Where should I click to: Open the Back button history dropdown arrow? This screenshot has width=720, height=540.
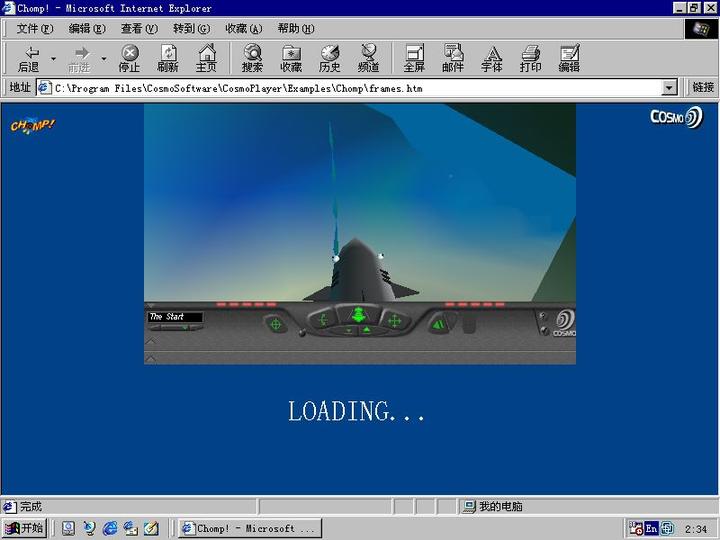(53, 59)
